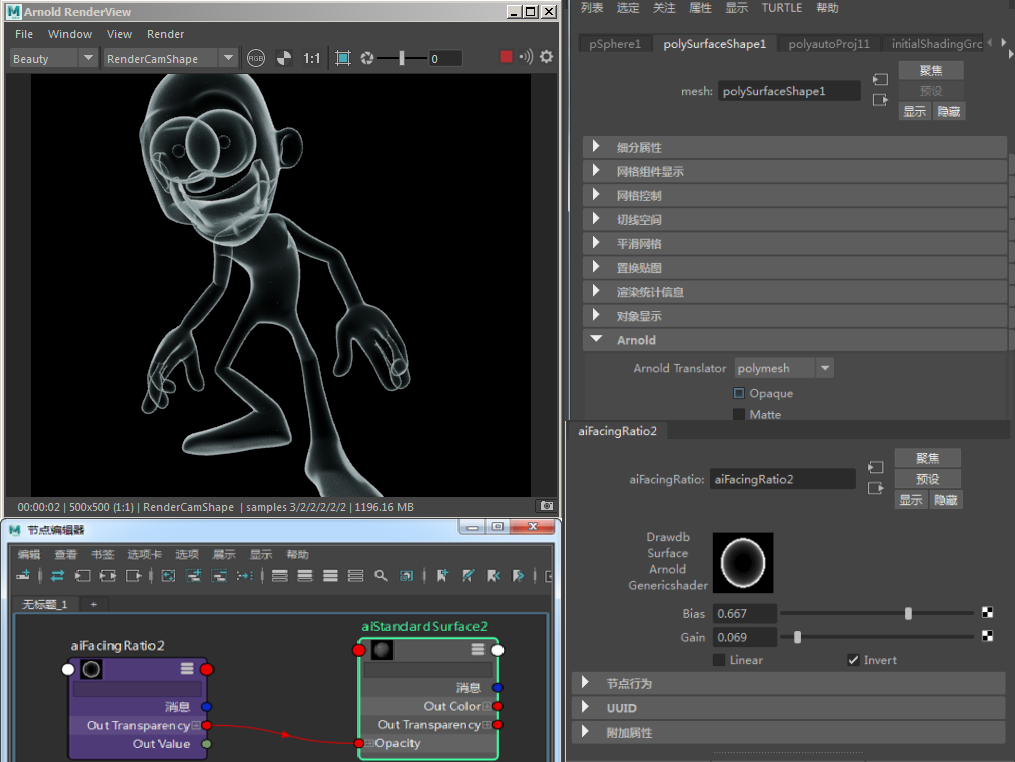
Task: Click the RGB channel display icon
Action: [x=257, y=58]
